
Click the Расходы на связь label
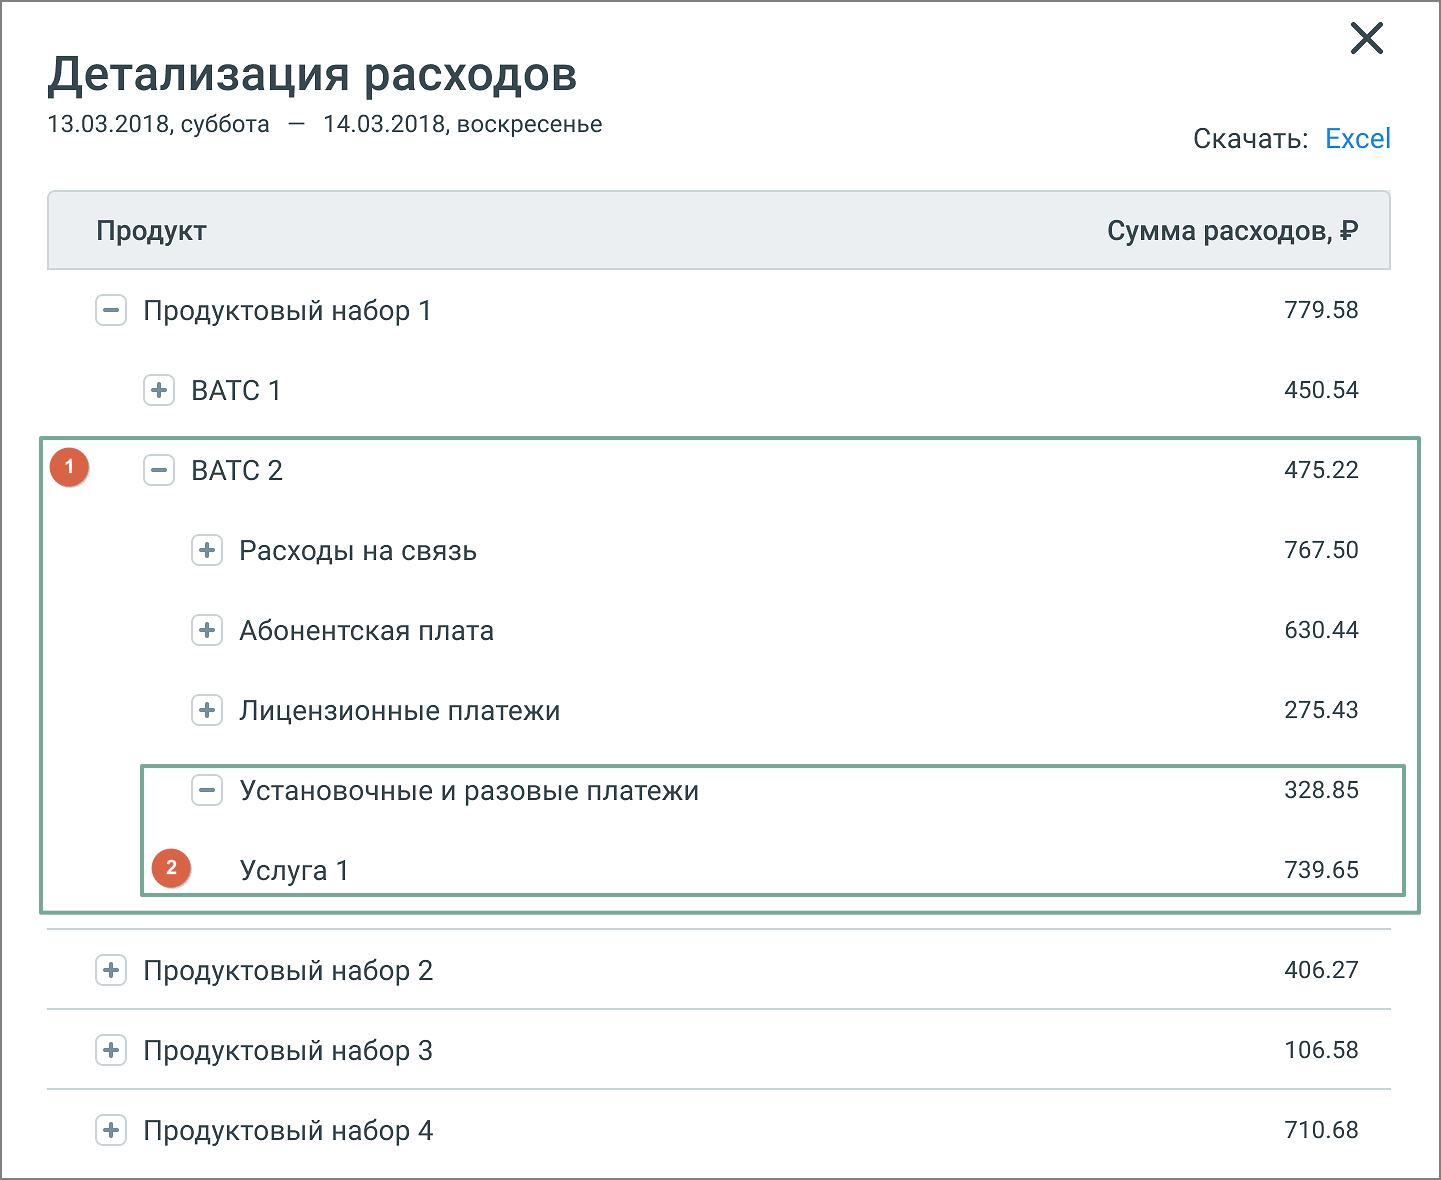point(358,551)
